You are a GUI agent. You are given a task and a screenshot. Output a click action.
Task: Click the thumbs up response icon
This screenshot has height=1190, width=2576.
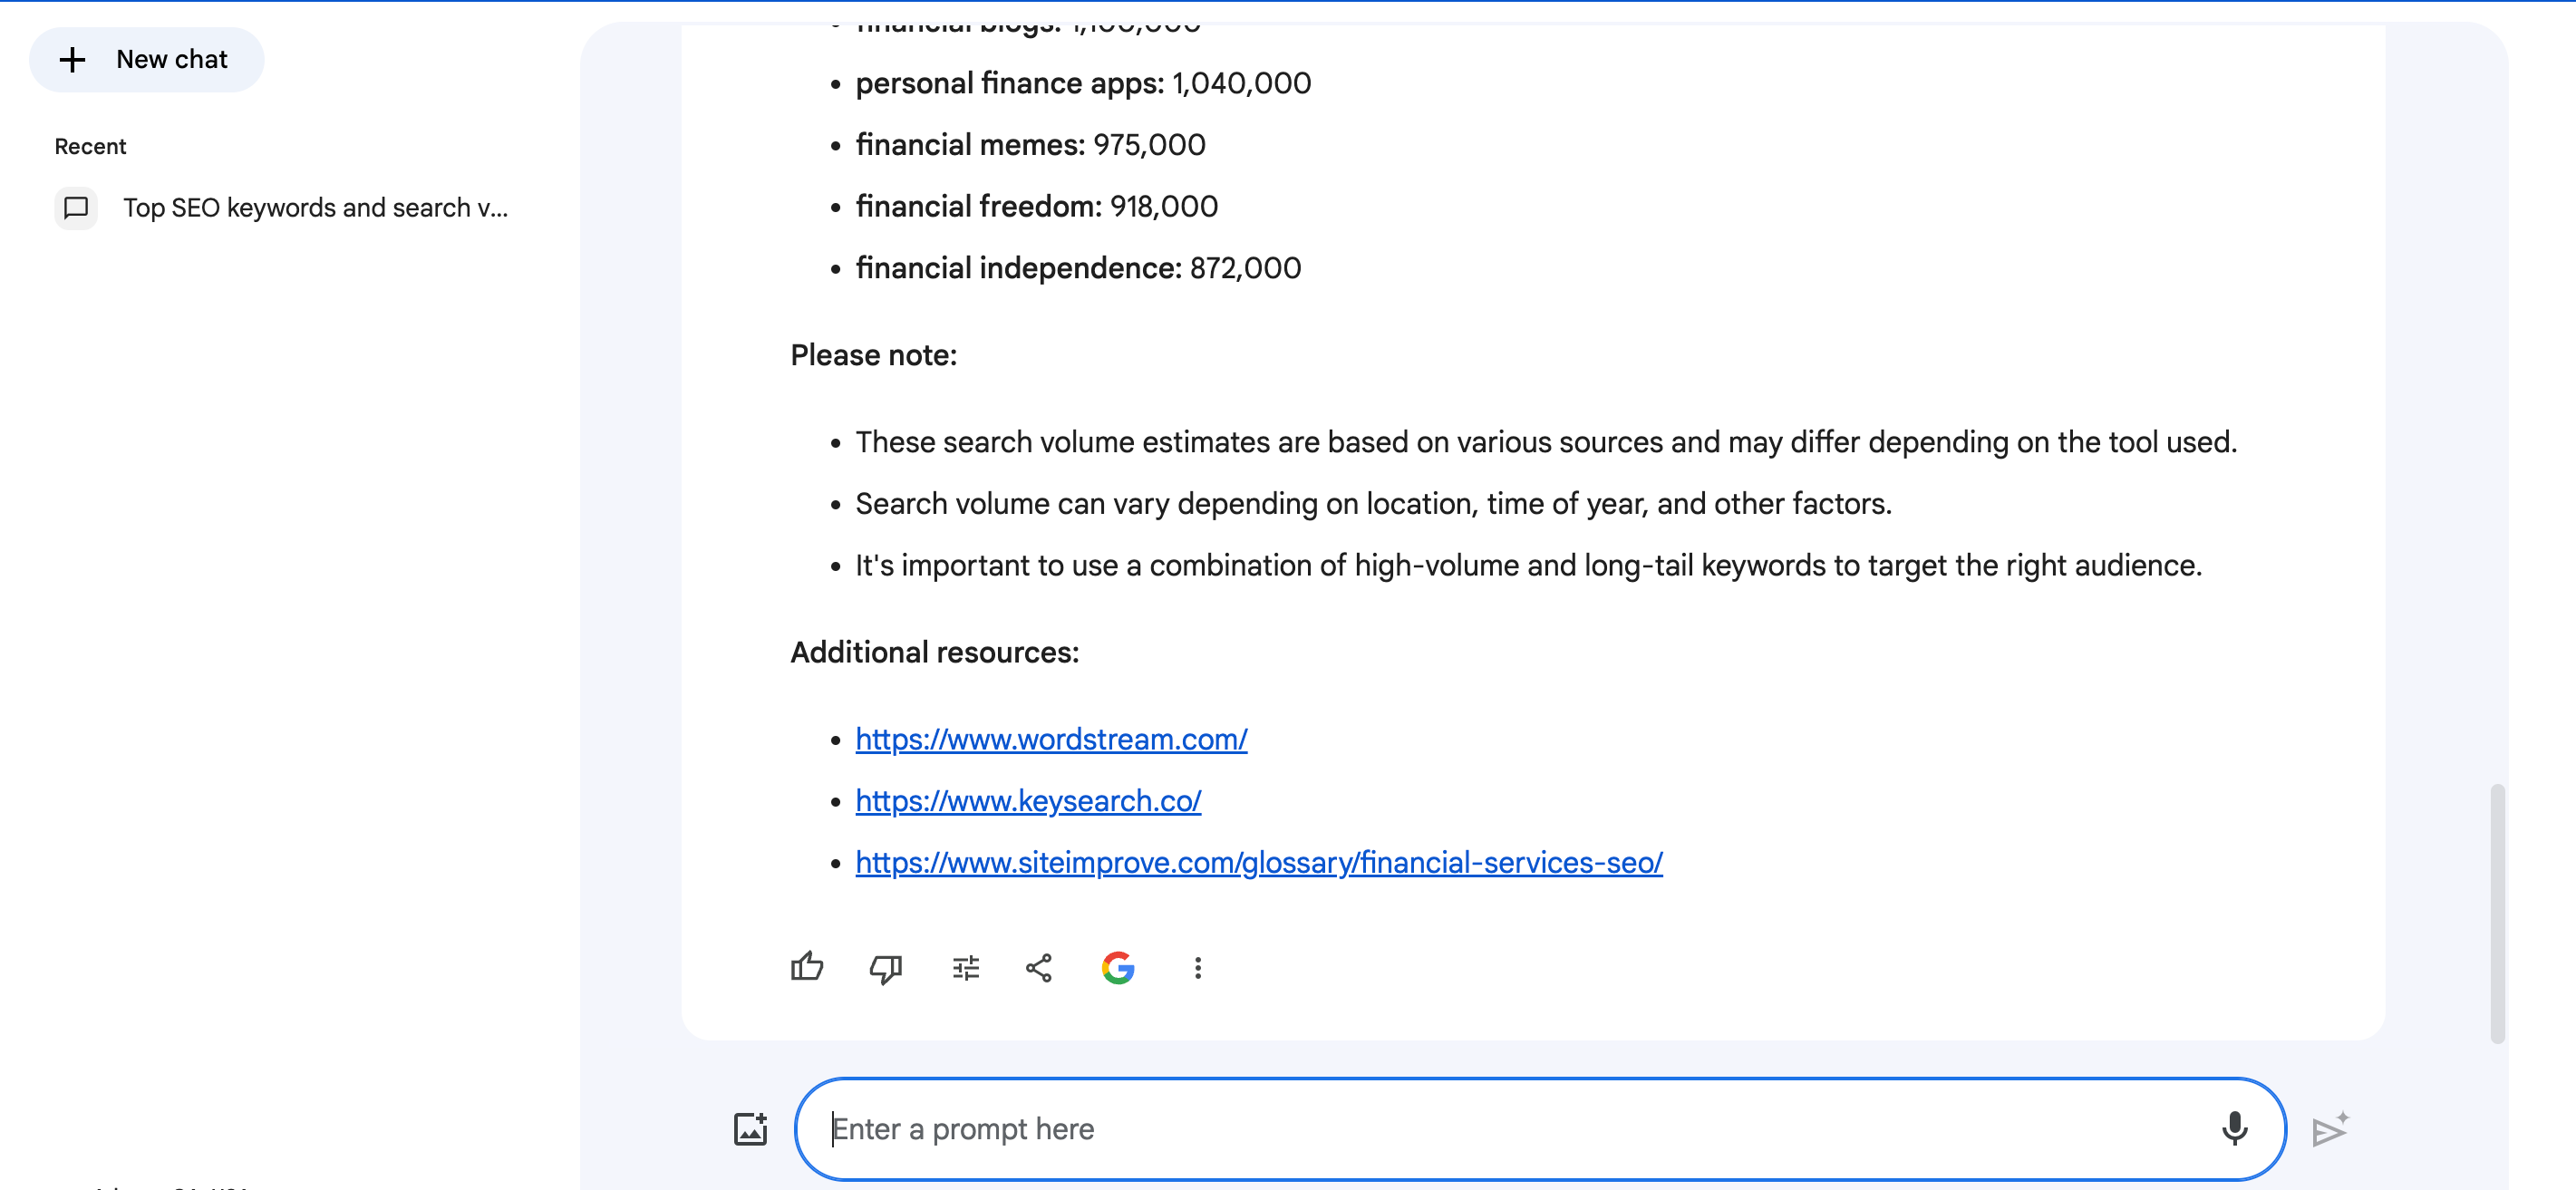coord(806,967)
